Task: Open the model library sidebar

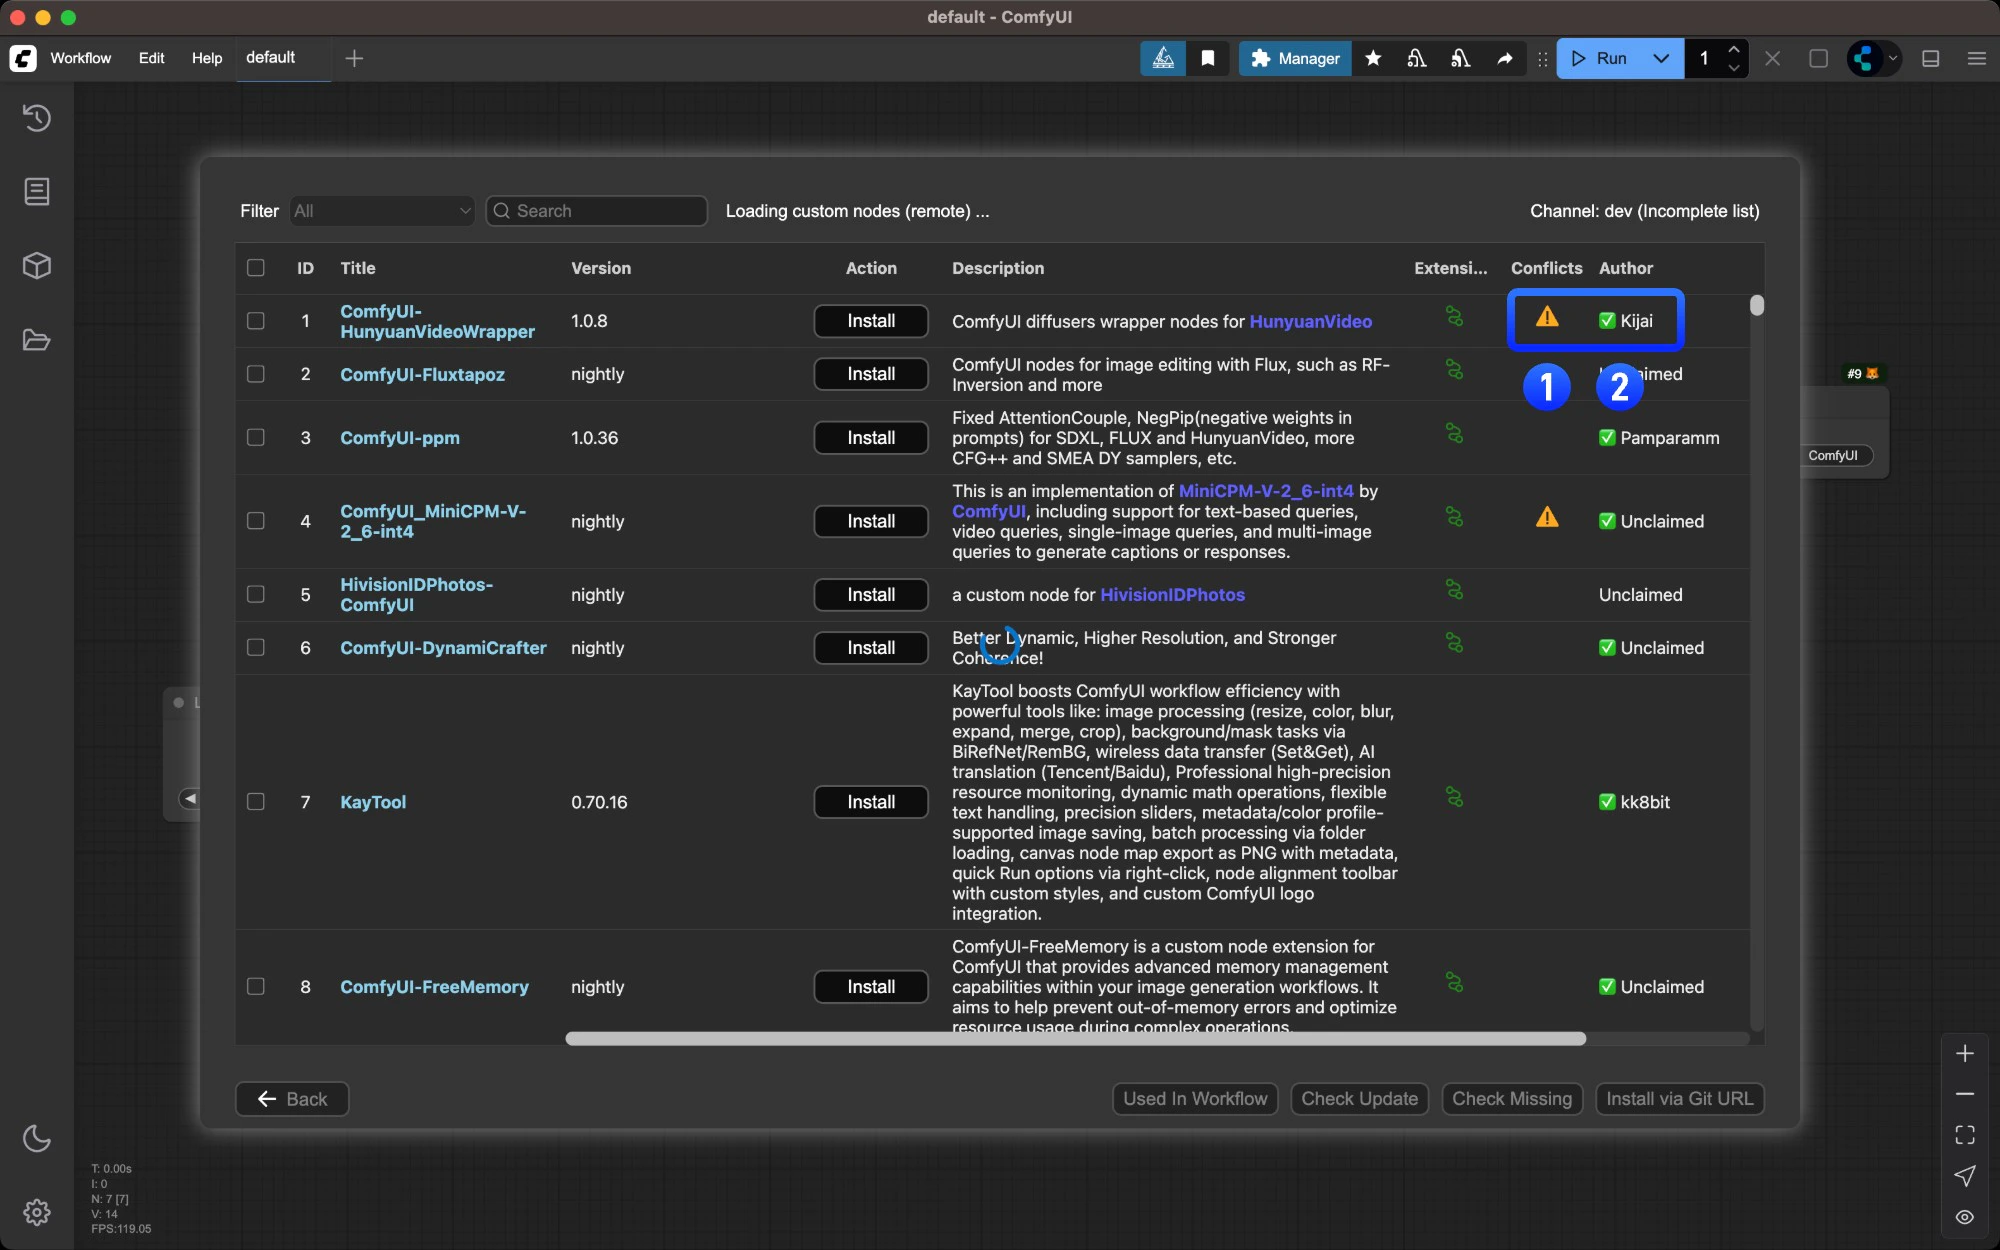Action: point(37,266)
